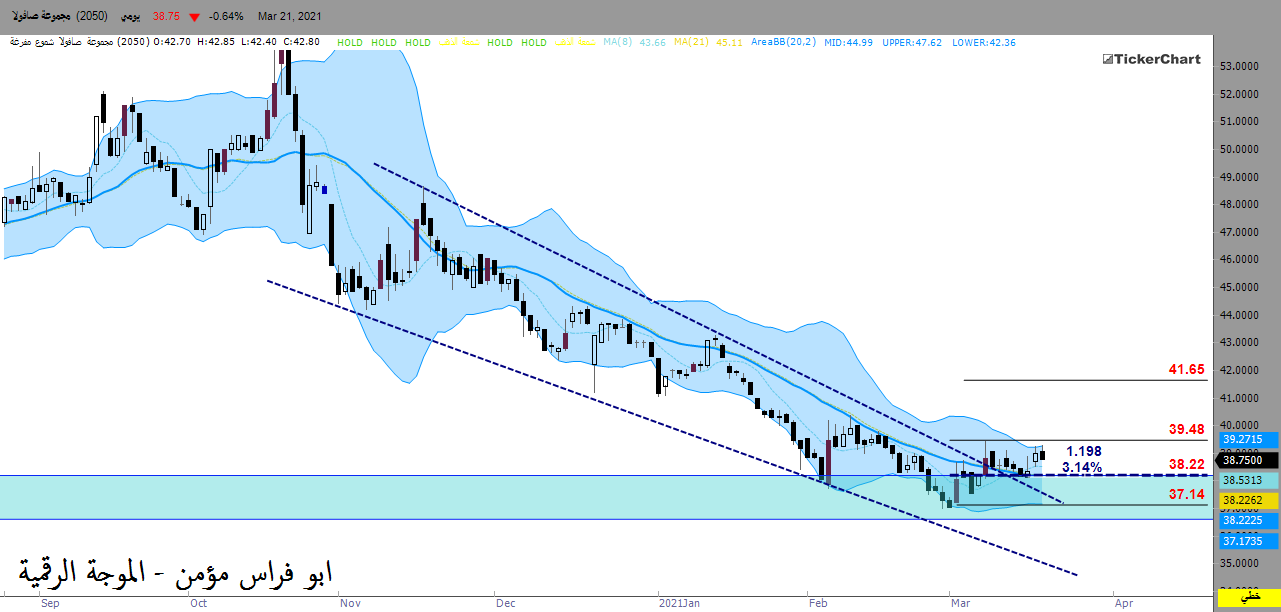Click the 2021Jan label on time axis
The image size is (1281, 612).
point(679,603)
